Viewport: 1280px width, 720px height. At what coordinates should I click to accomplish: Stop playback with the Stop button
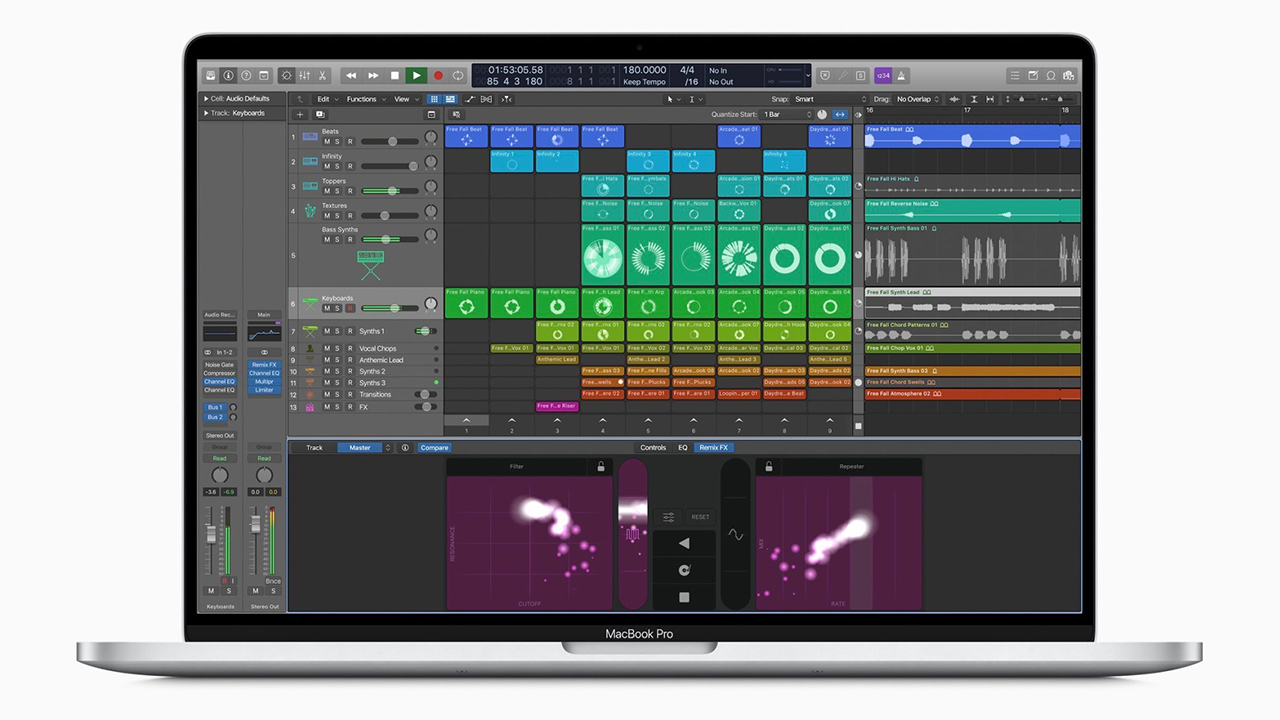pyautogui.click(x=395, y=75)
